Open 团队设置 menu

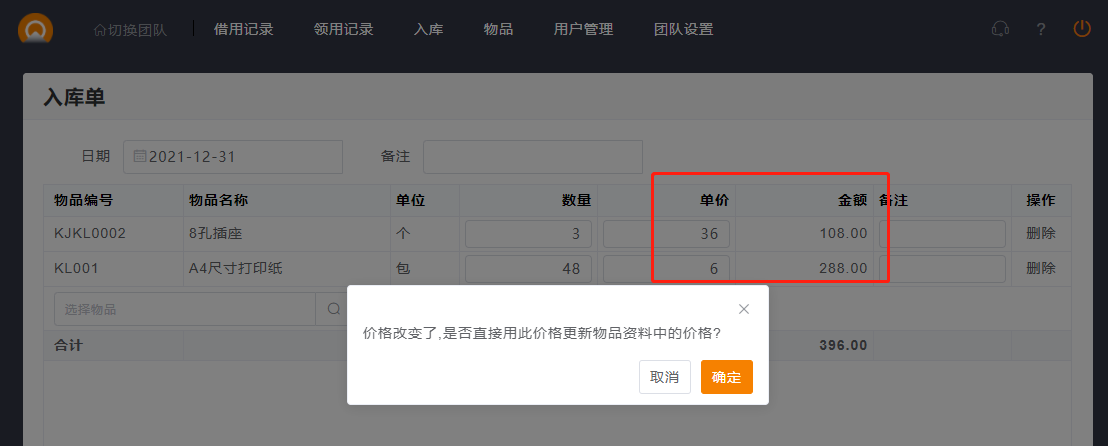tap(683, 29)
